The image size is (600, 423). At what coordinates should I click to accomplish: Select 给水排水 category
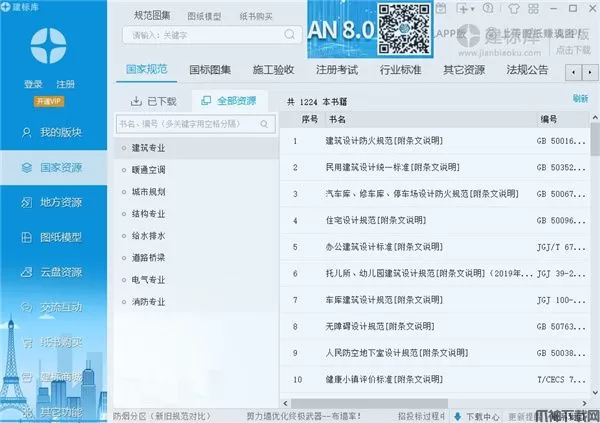click(196, 236)
